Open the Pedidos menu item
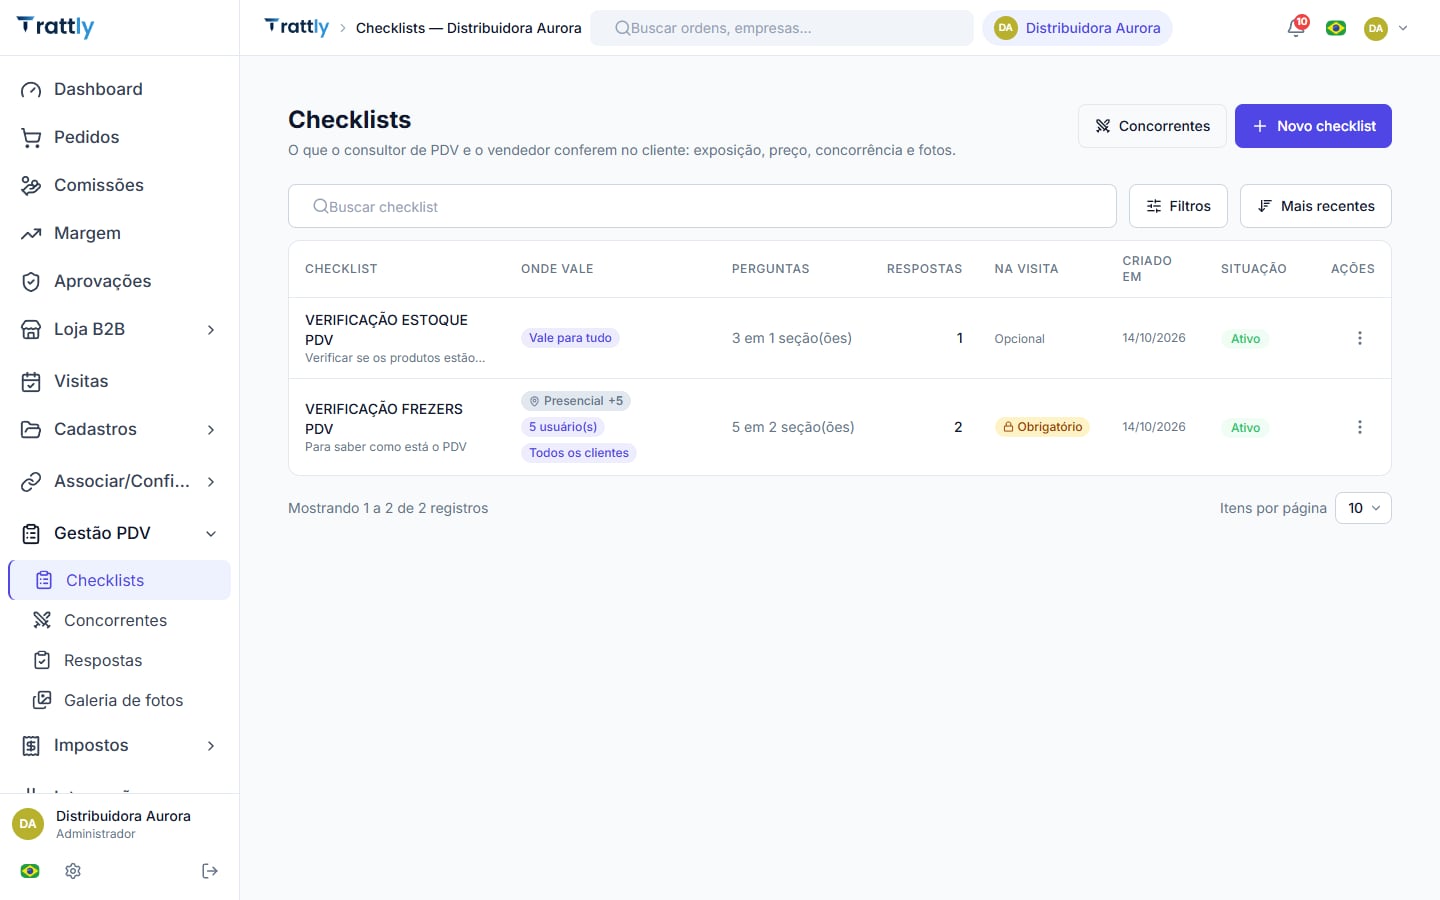Screen dimensions: 1440x900 pos(120,137)
